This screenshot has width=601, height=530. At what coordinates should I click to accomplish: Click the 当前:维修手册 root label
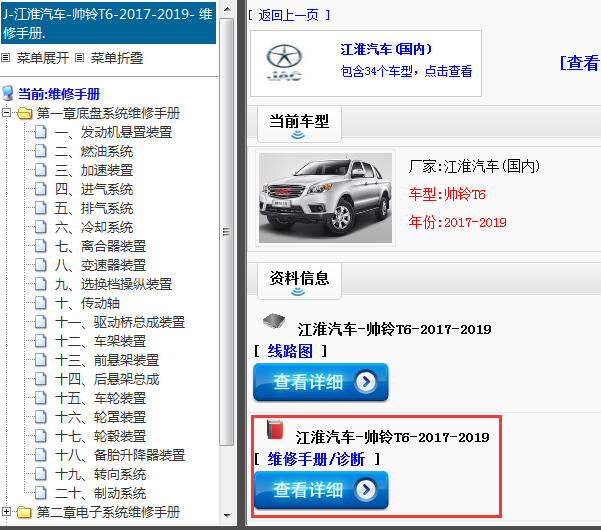pyautogui.click(x=59, y=94)
